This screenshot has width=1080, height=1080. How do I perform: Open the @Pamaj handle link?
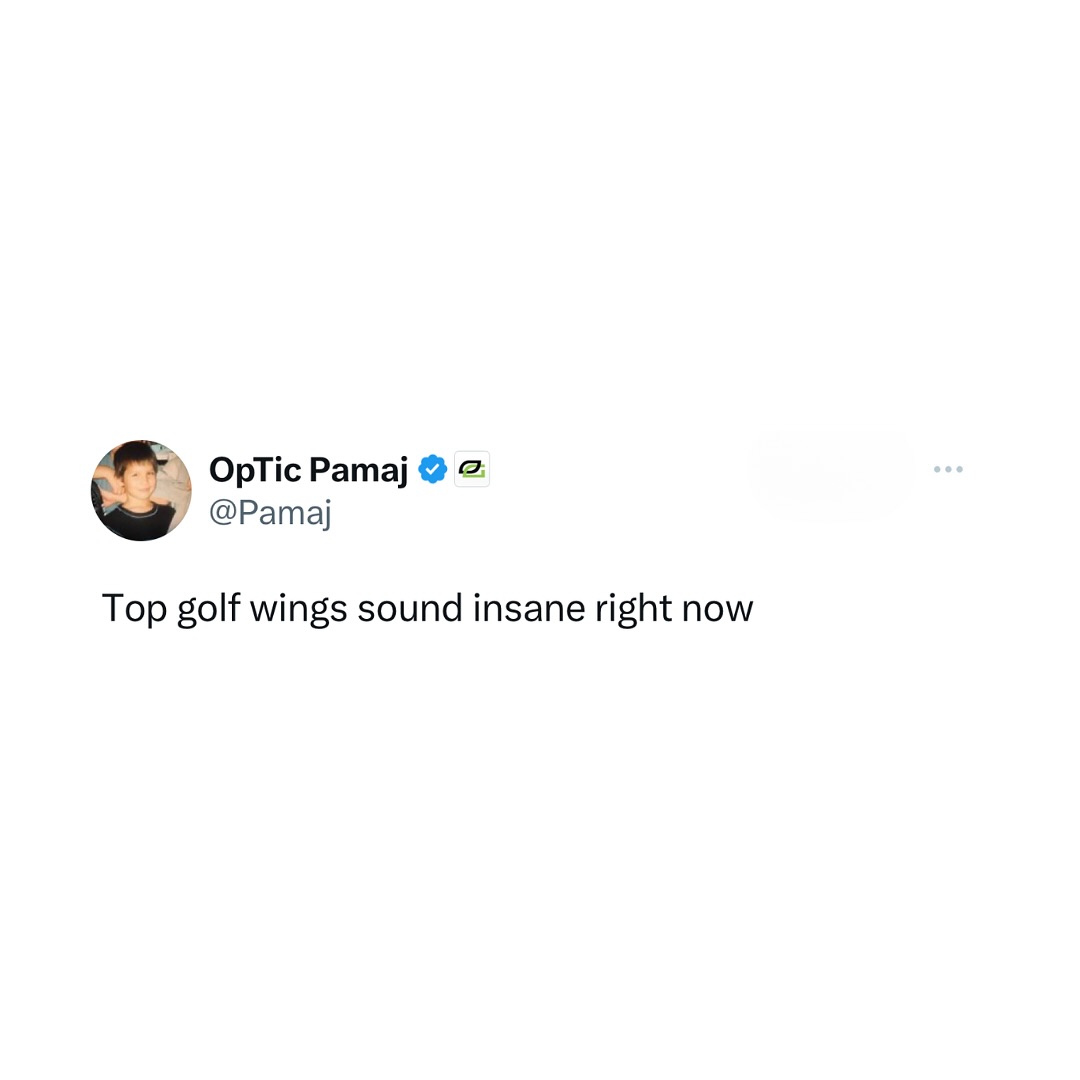(x=270, y=512)
